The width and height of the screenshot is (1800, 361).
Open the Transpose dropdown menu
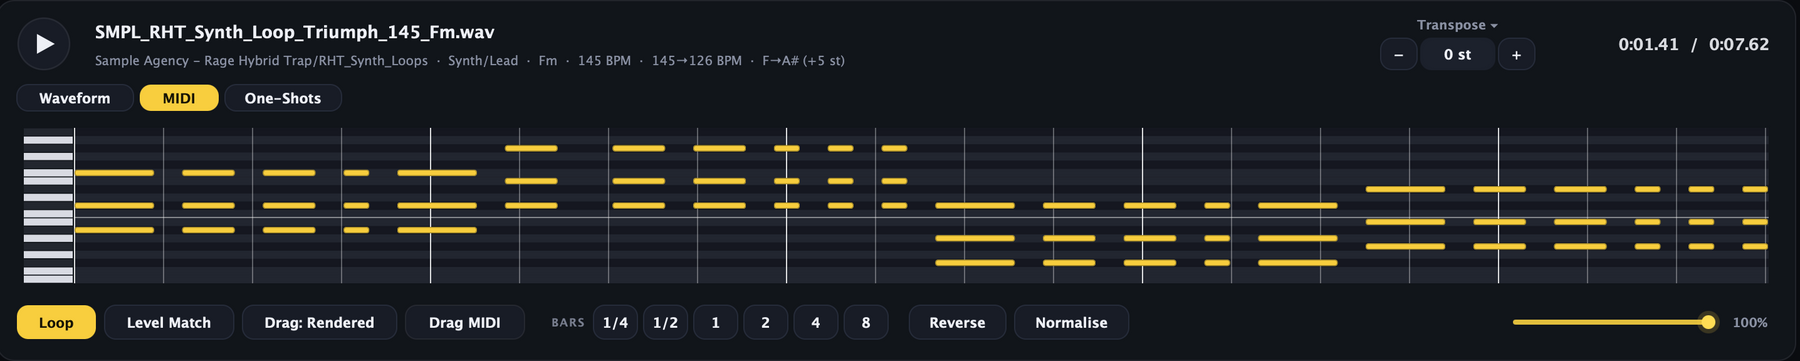tap(1457, 25)
